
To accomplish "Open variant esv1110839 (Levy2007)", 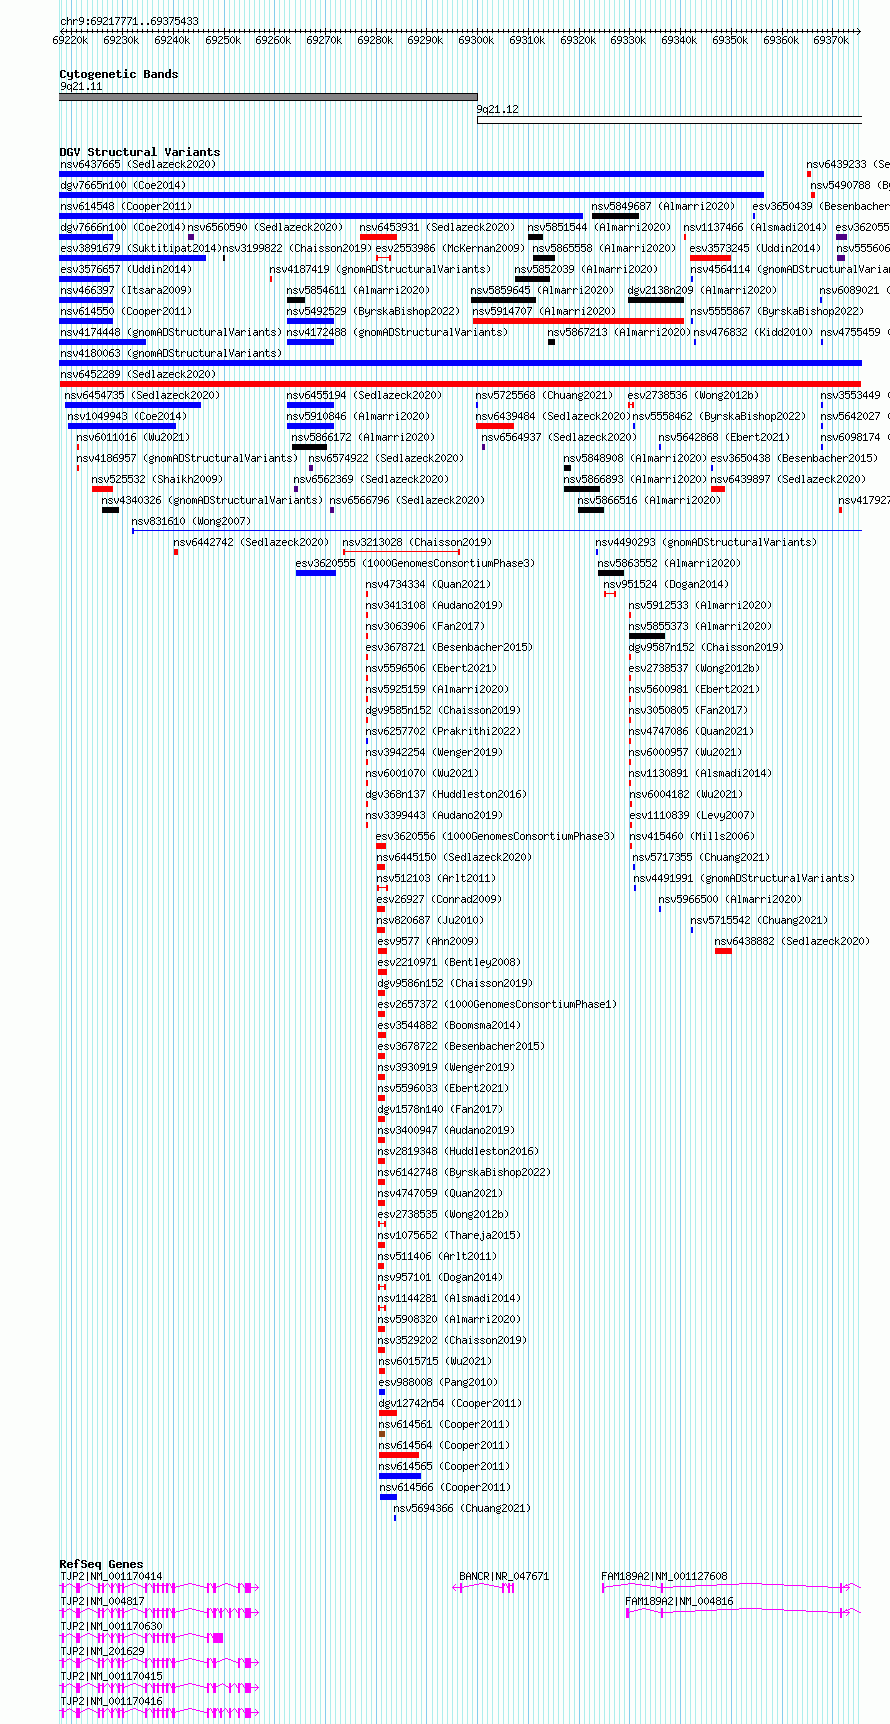I will point(692,815).
